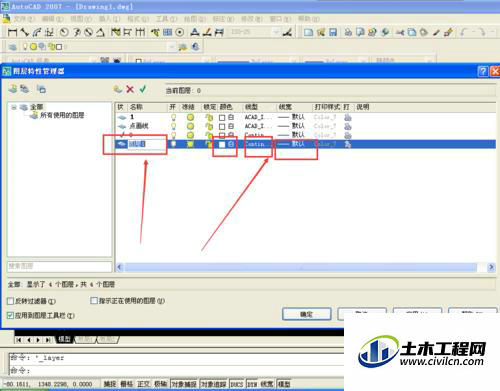Click the Save icon in AutoCAD toolbar

coord(333,32)
